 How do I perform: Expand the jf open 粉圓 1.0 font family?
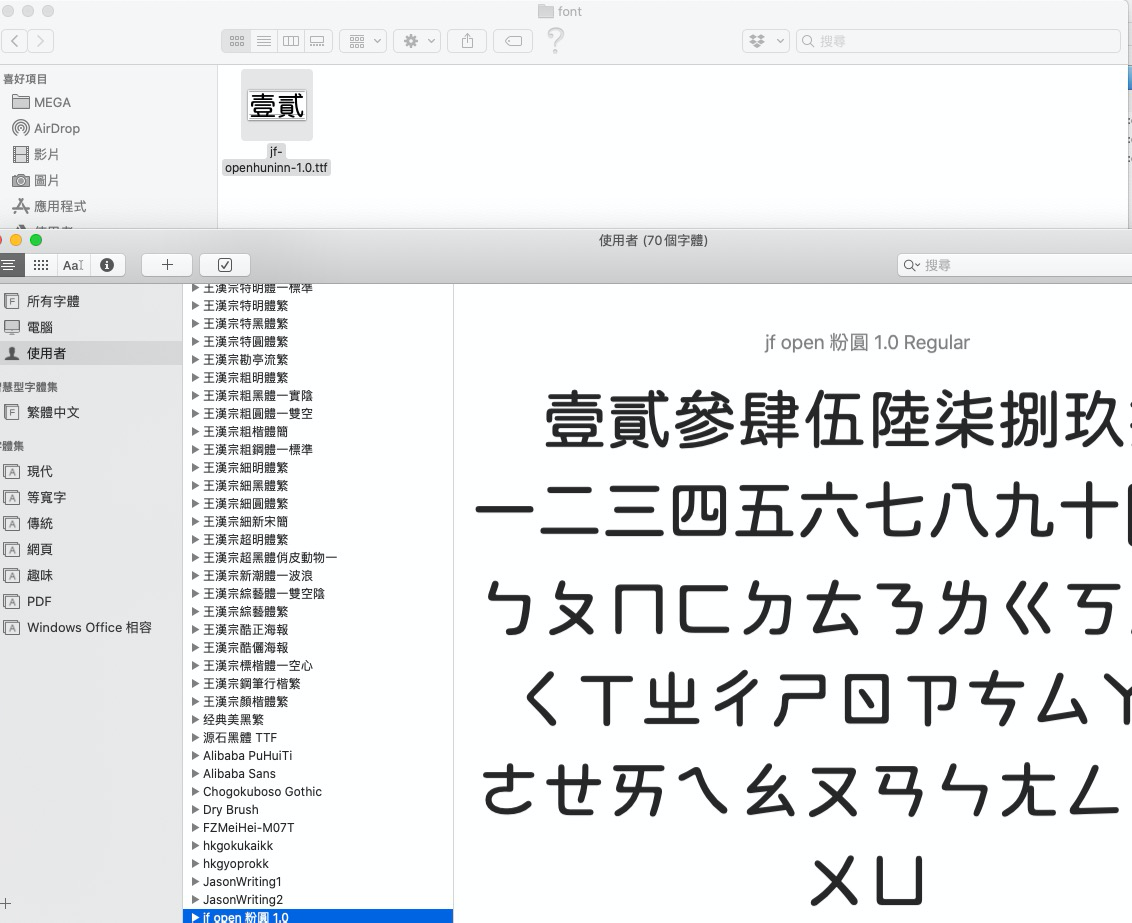pyautogui.click(x=195, y=917)
